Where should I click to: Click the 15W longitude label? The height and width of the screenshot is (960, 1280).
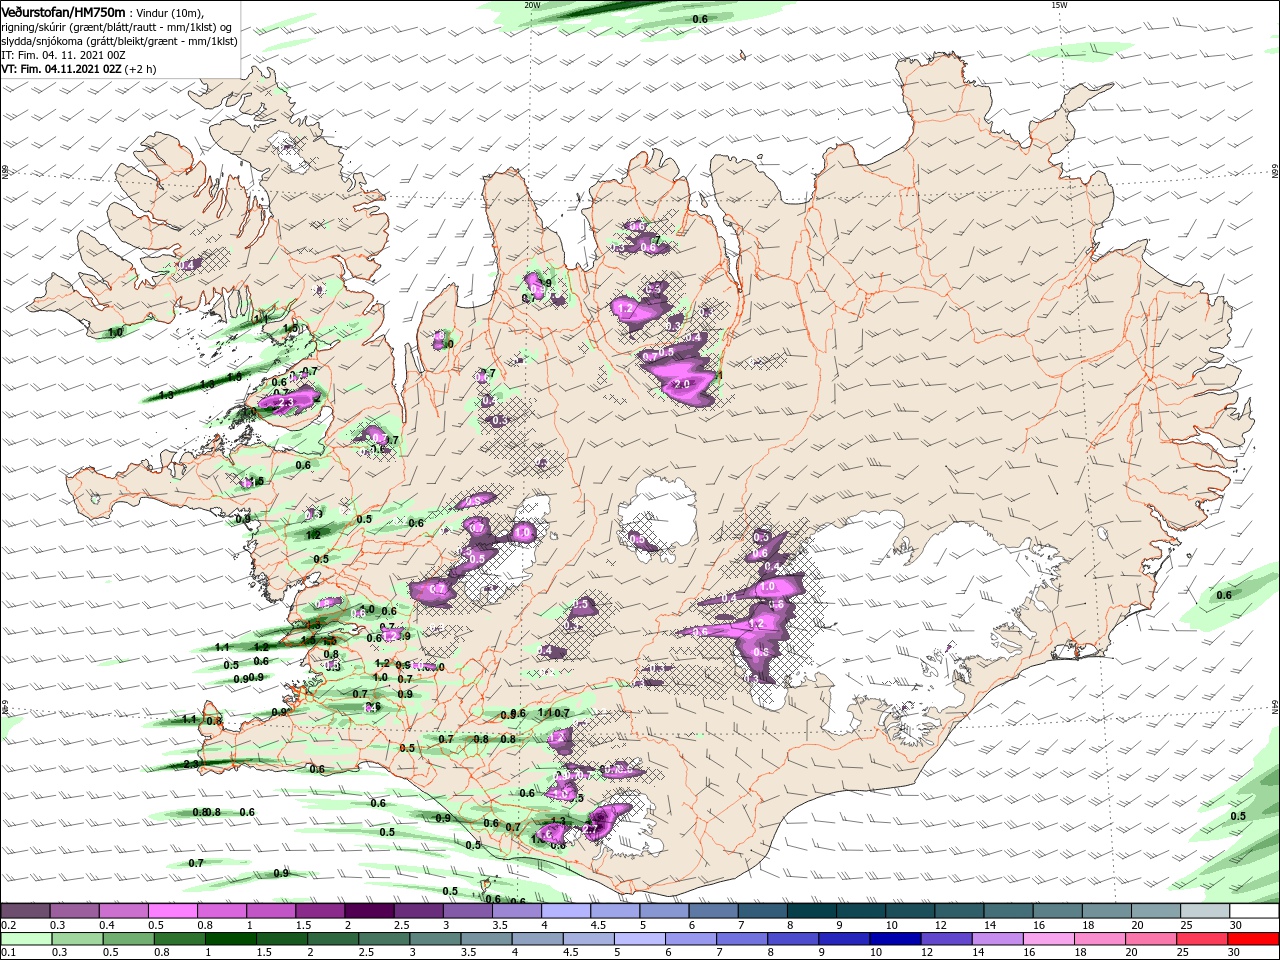pyautogui.click(x=1060, y=5)
